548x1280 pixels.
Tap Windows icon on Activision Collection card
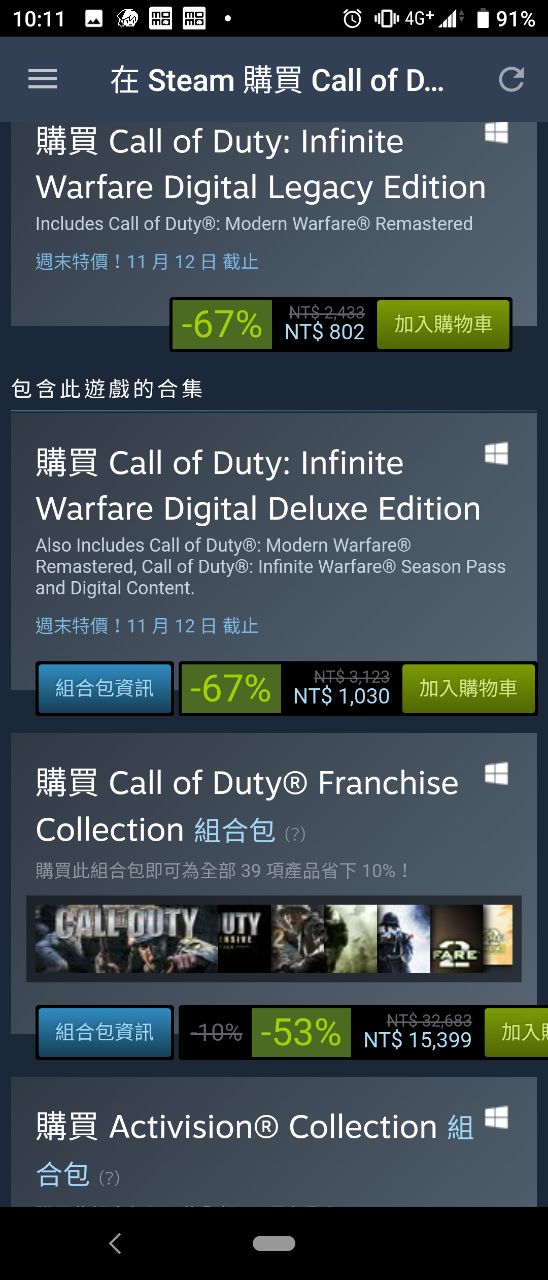coord(496,1118)
